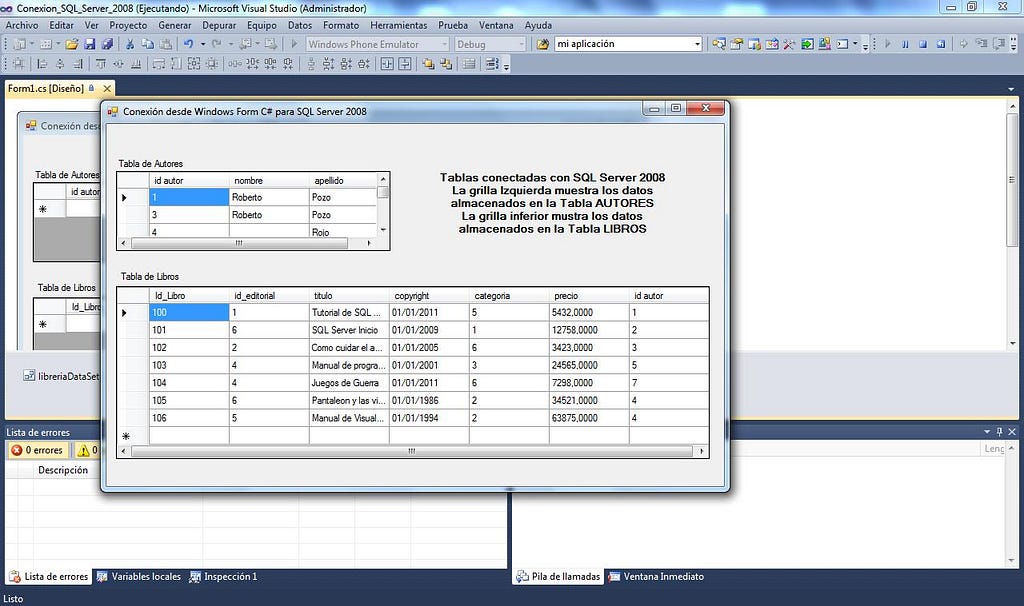The width and height of the screenshot is (1024, 606).
Task: Open the Herramientas menu
Action: pyautogui.click(x=398, y=25)
